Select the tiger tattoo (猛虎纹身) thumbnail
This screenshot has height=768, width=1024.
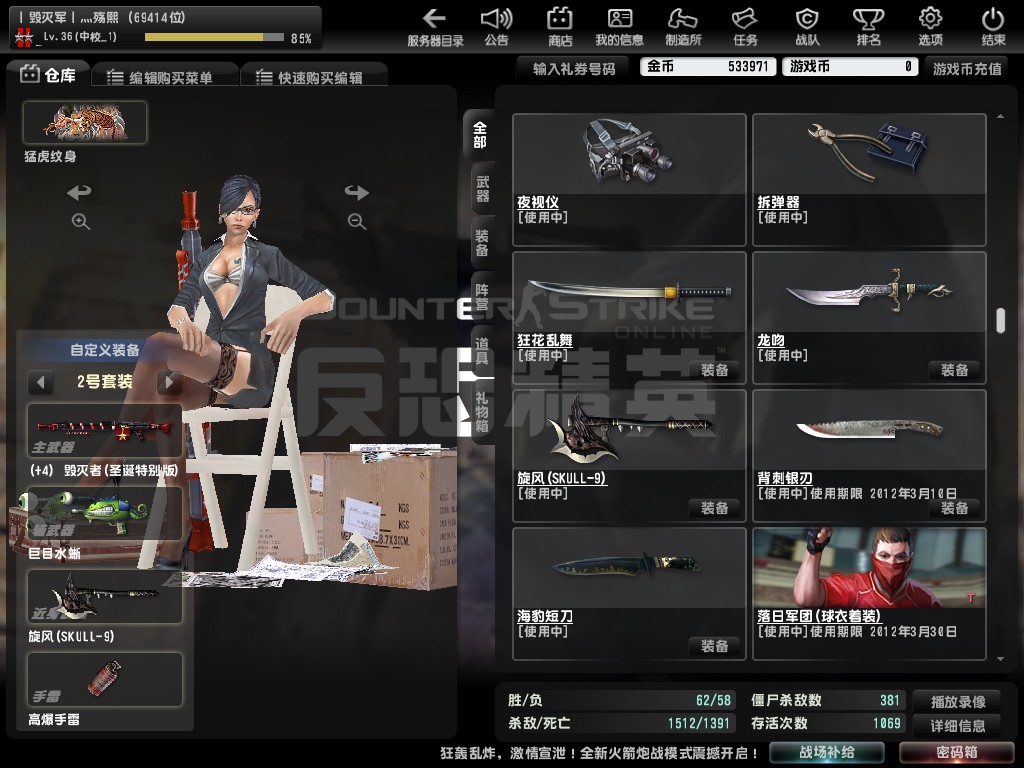tap(85, 122)
